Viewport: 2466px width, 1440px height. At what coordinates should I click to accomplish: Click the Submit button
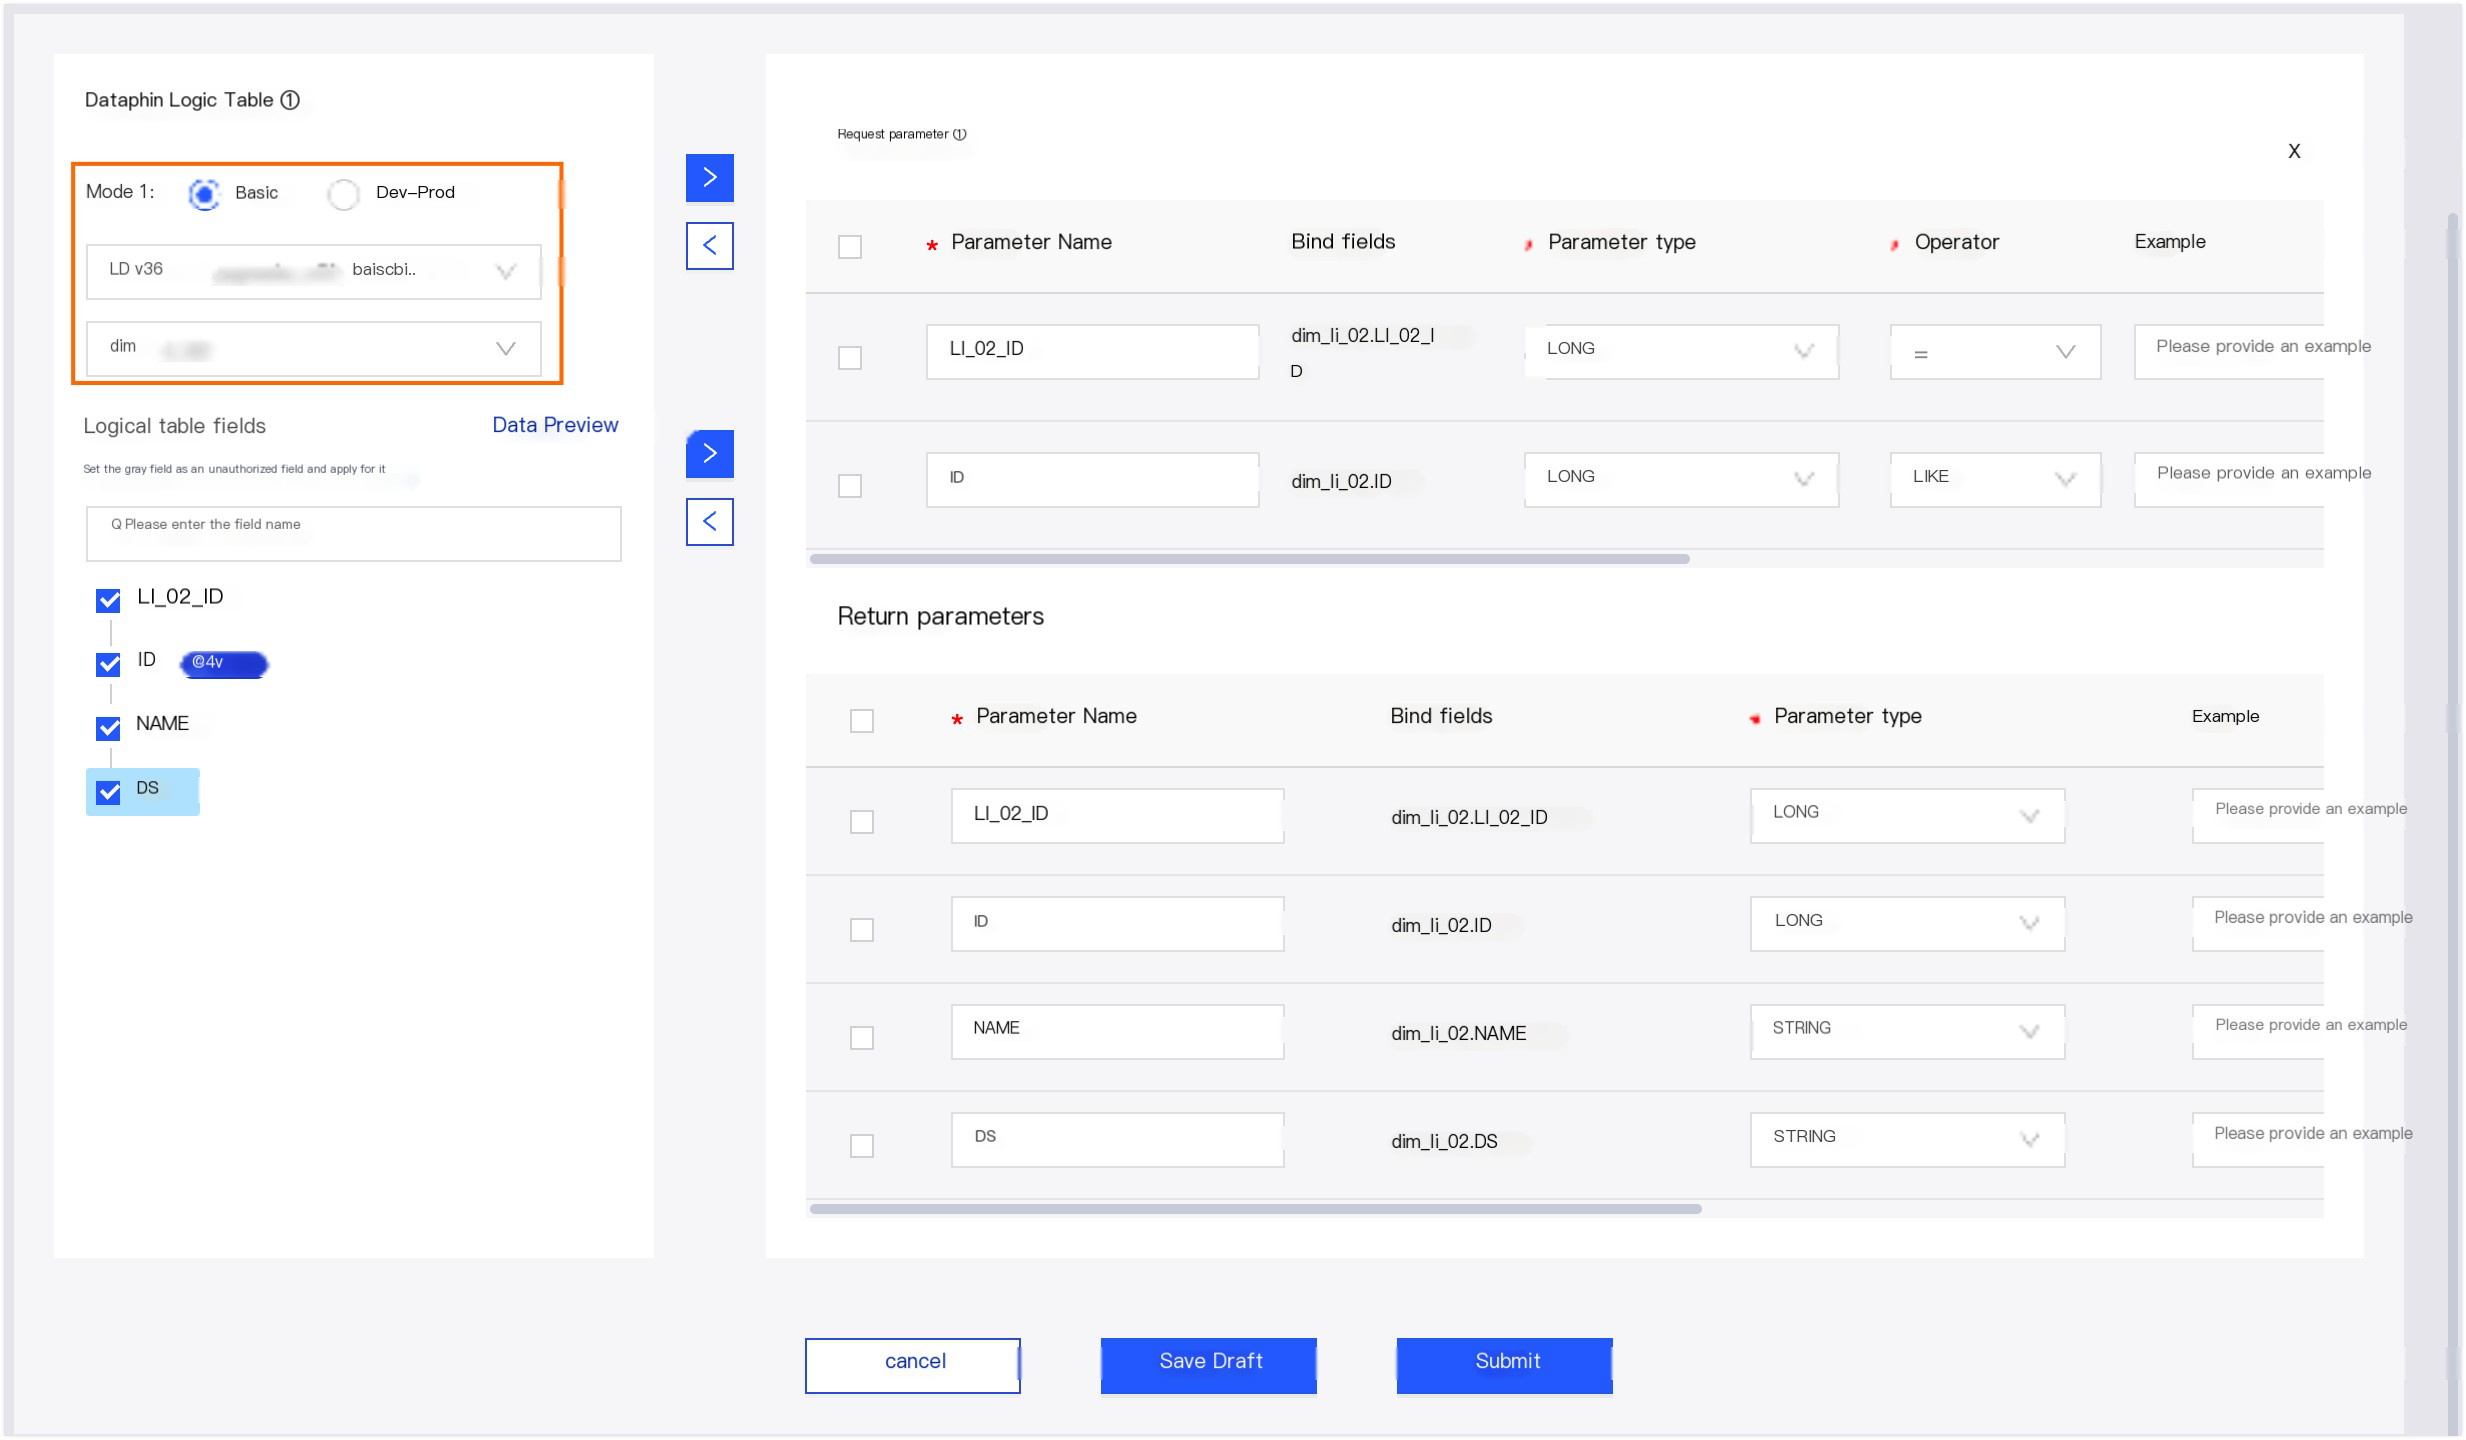pos(1503,1363)
